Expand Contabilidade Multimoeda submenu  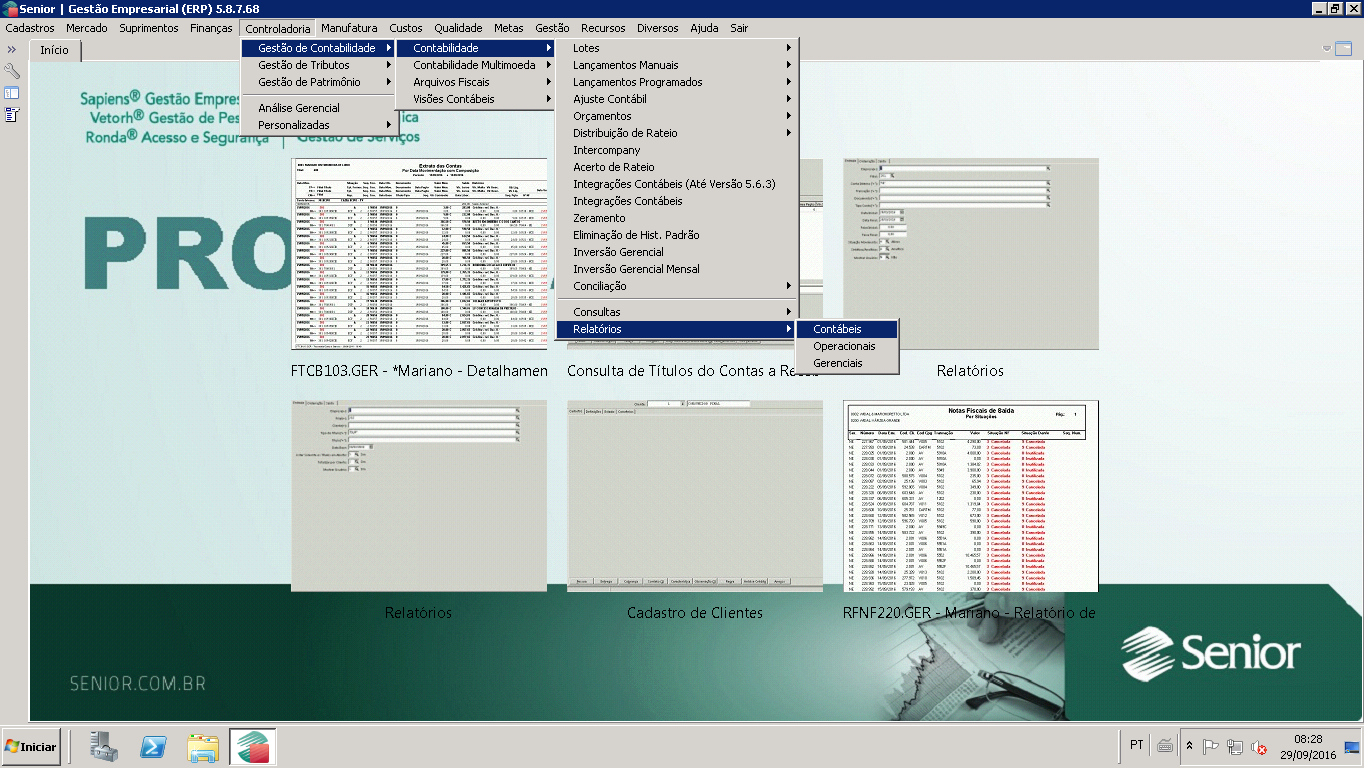click(x=475, y=65)
